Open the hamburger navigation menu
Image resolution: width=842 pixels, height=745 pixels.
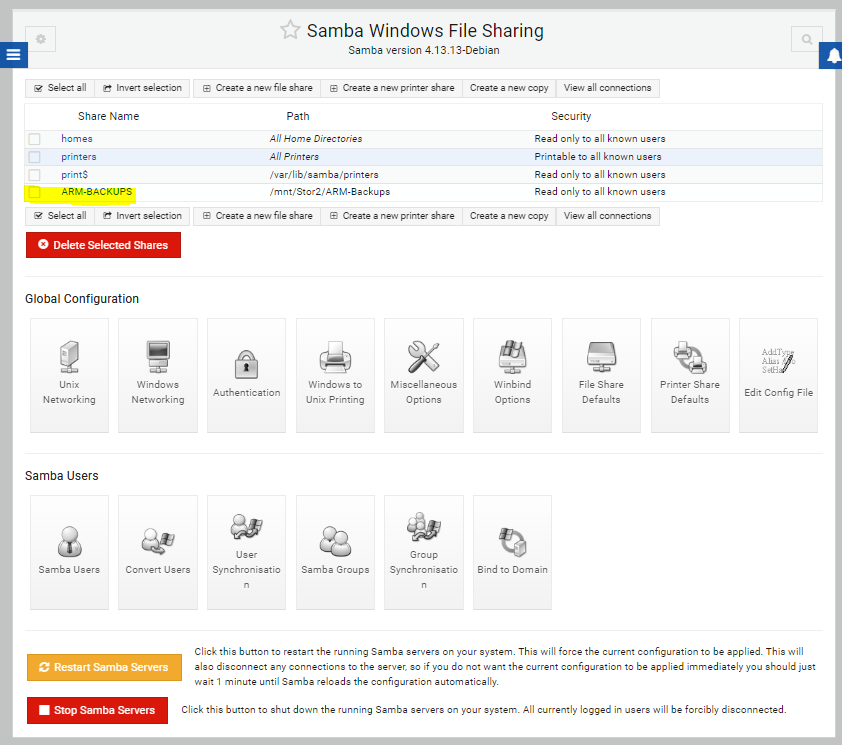pos(13,55)
